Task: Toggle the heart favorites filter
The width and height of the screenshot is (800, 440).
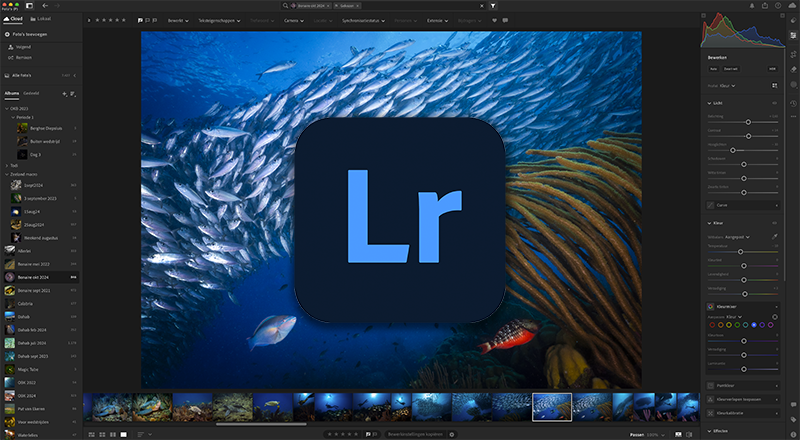Action: (494, 20)
